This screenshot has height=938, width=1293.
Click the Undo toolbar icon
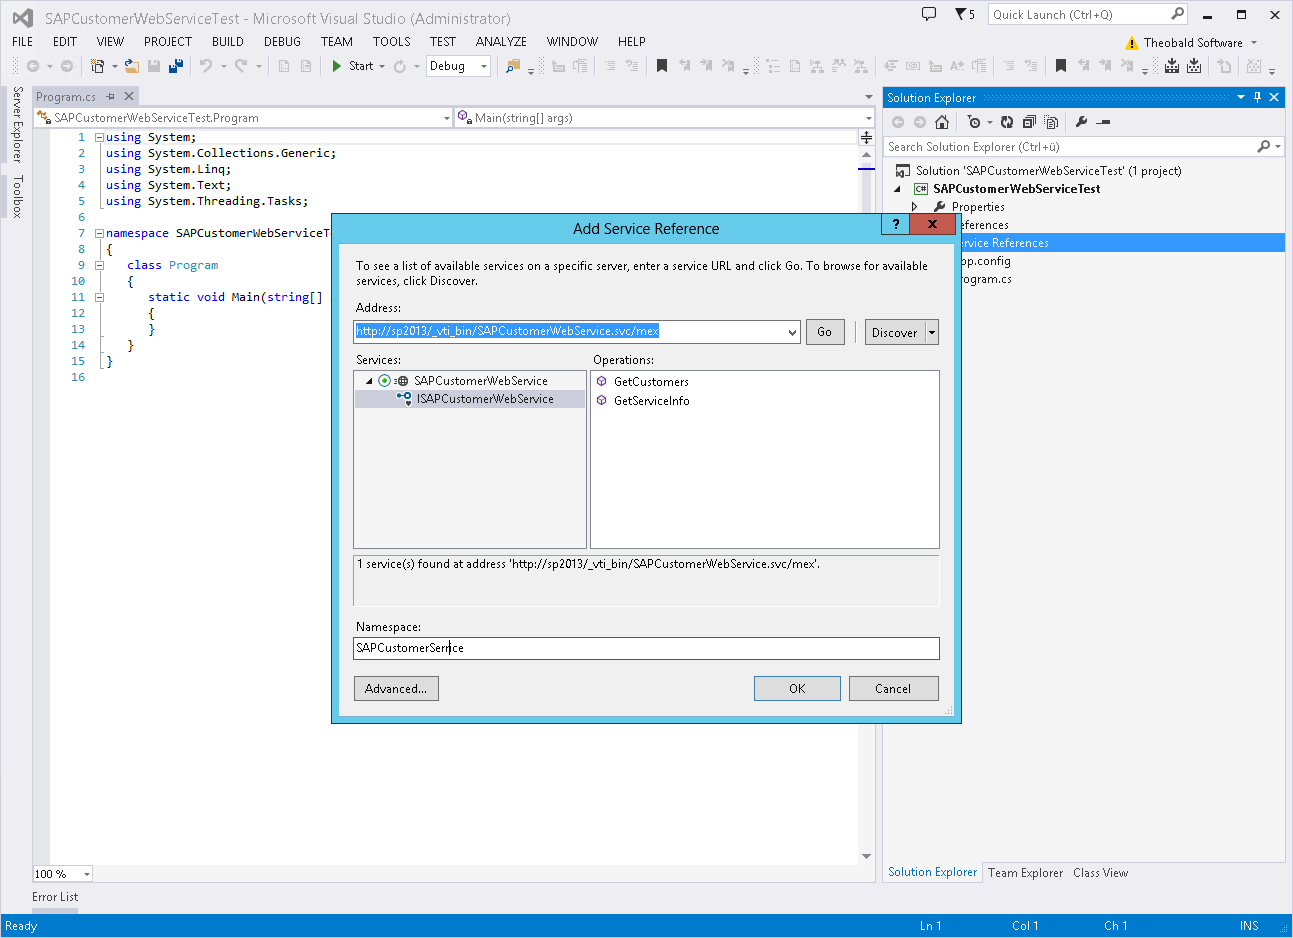coord(205,66)
